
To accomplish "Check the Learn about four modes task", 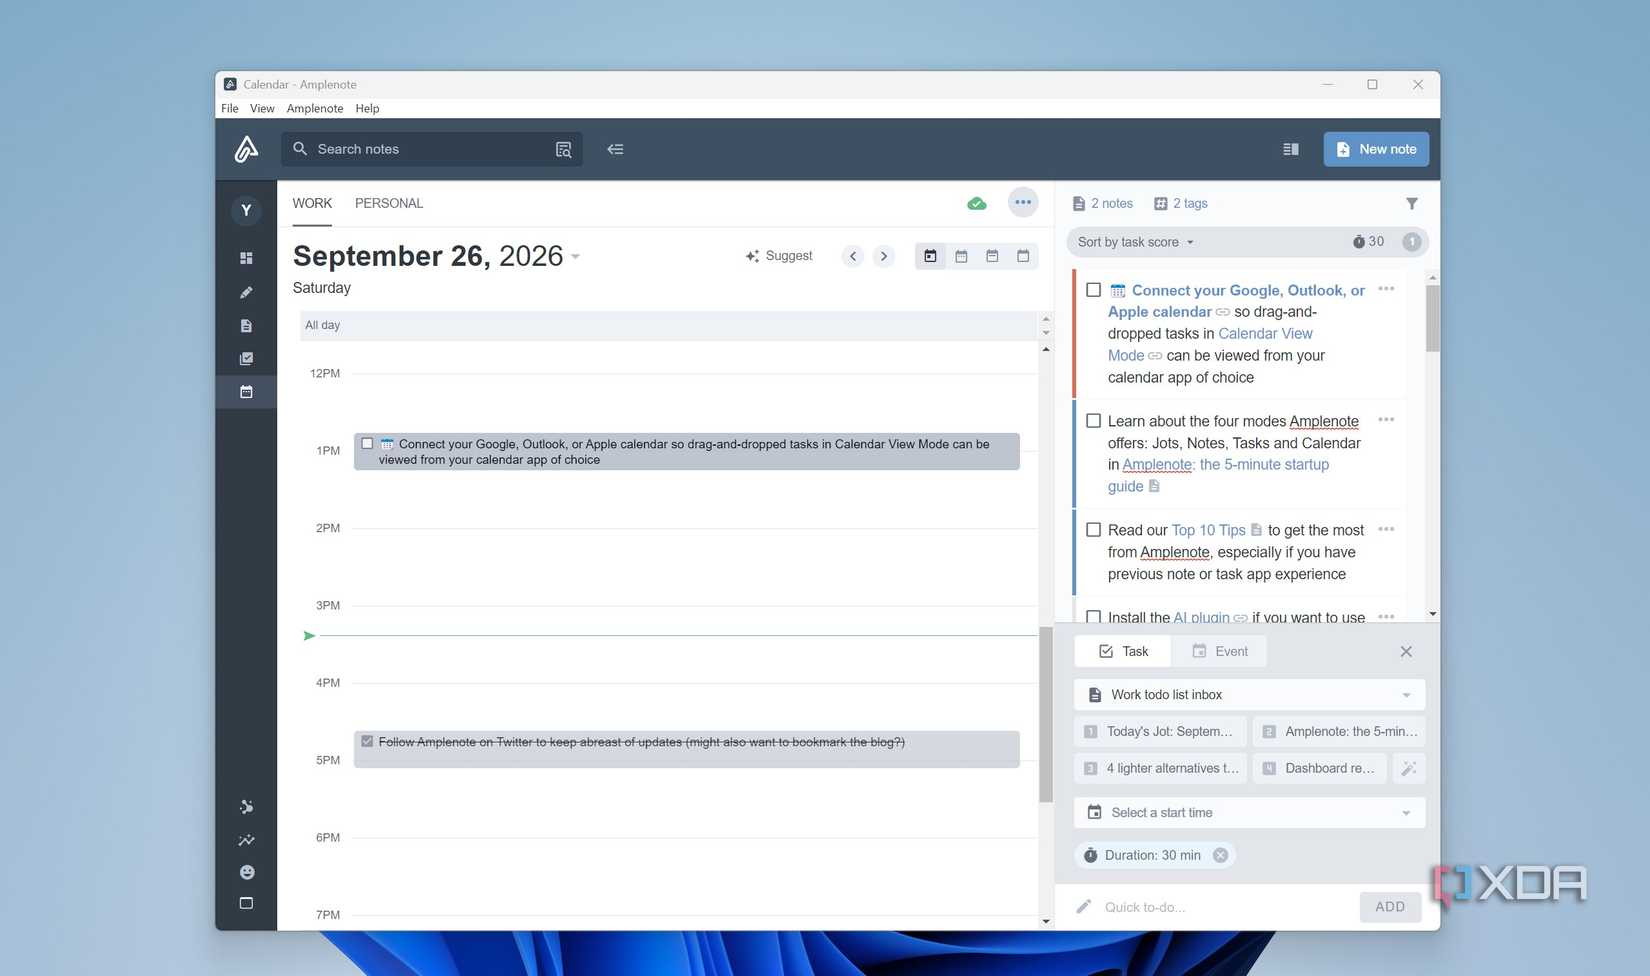I will [x=1093, y=421].
